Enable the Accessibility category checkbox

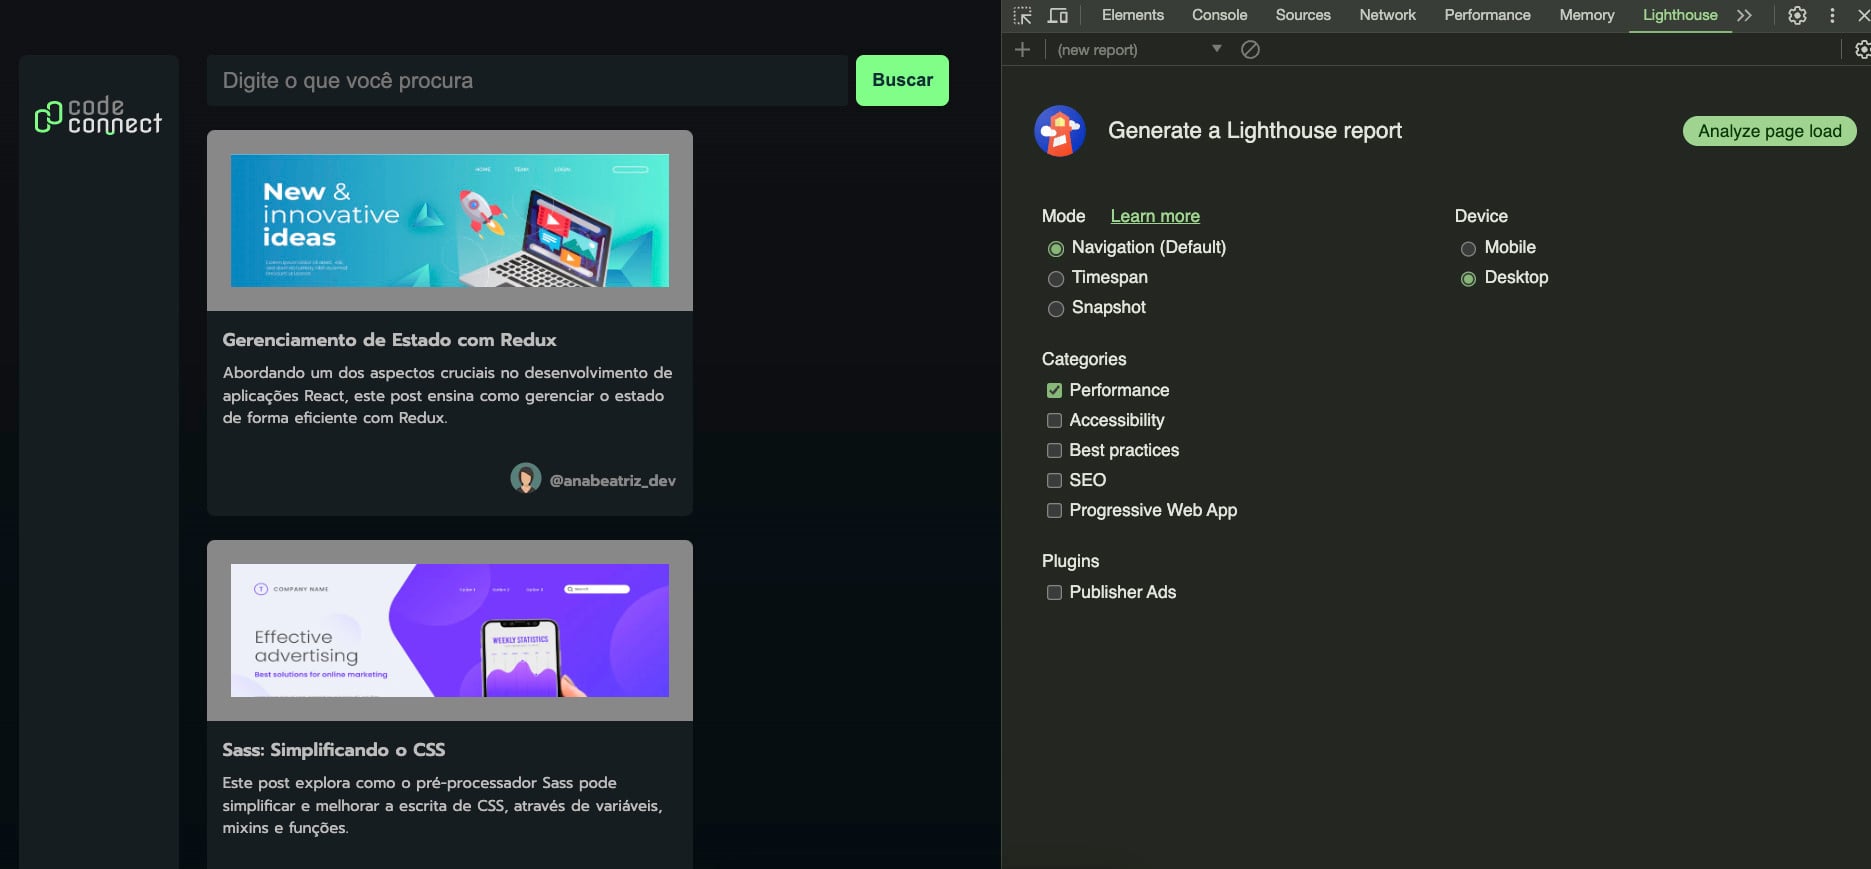coord(1054,421)
